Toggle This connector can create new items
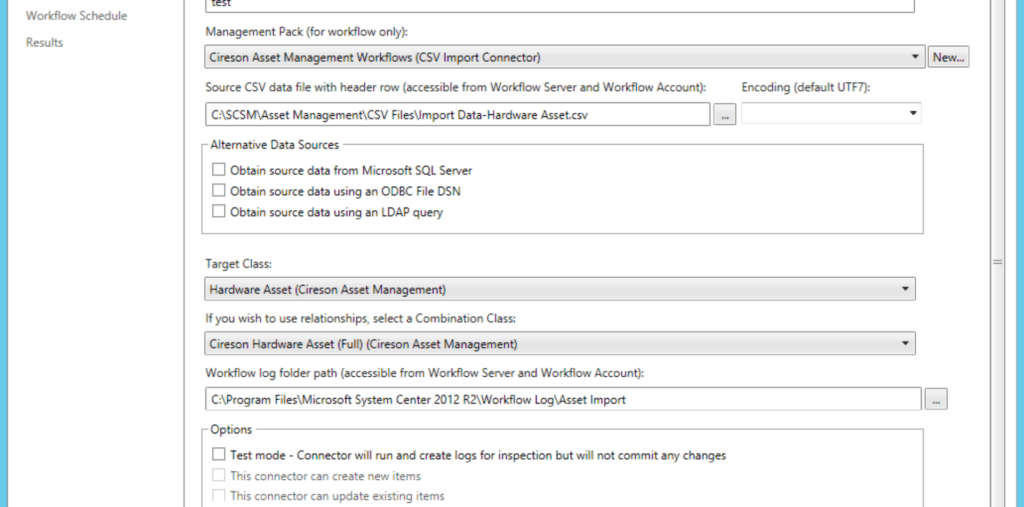Image resolution: width=1024 pixels, height=507 pixels. point(219,475)
